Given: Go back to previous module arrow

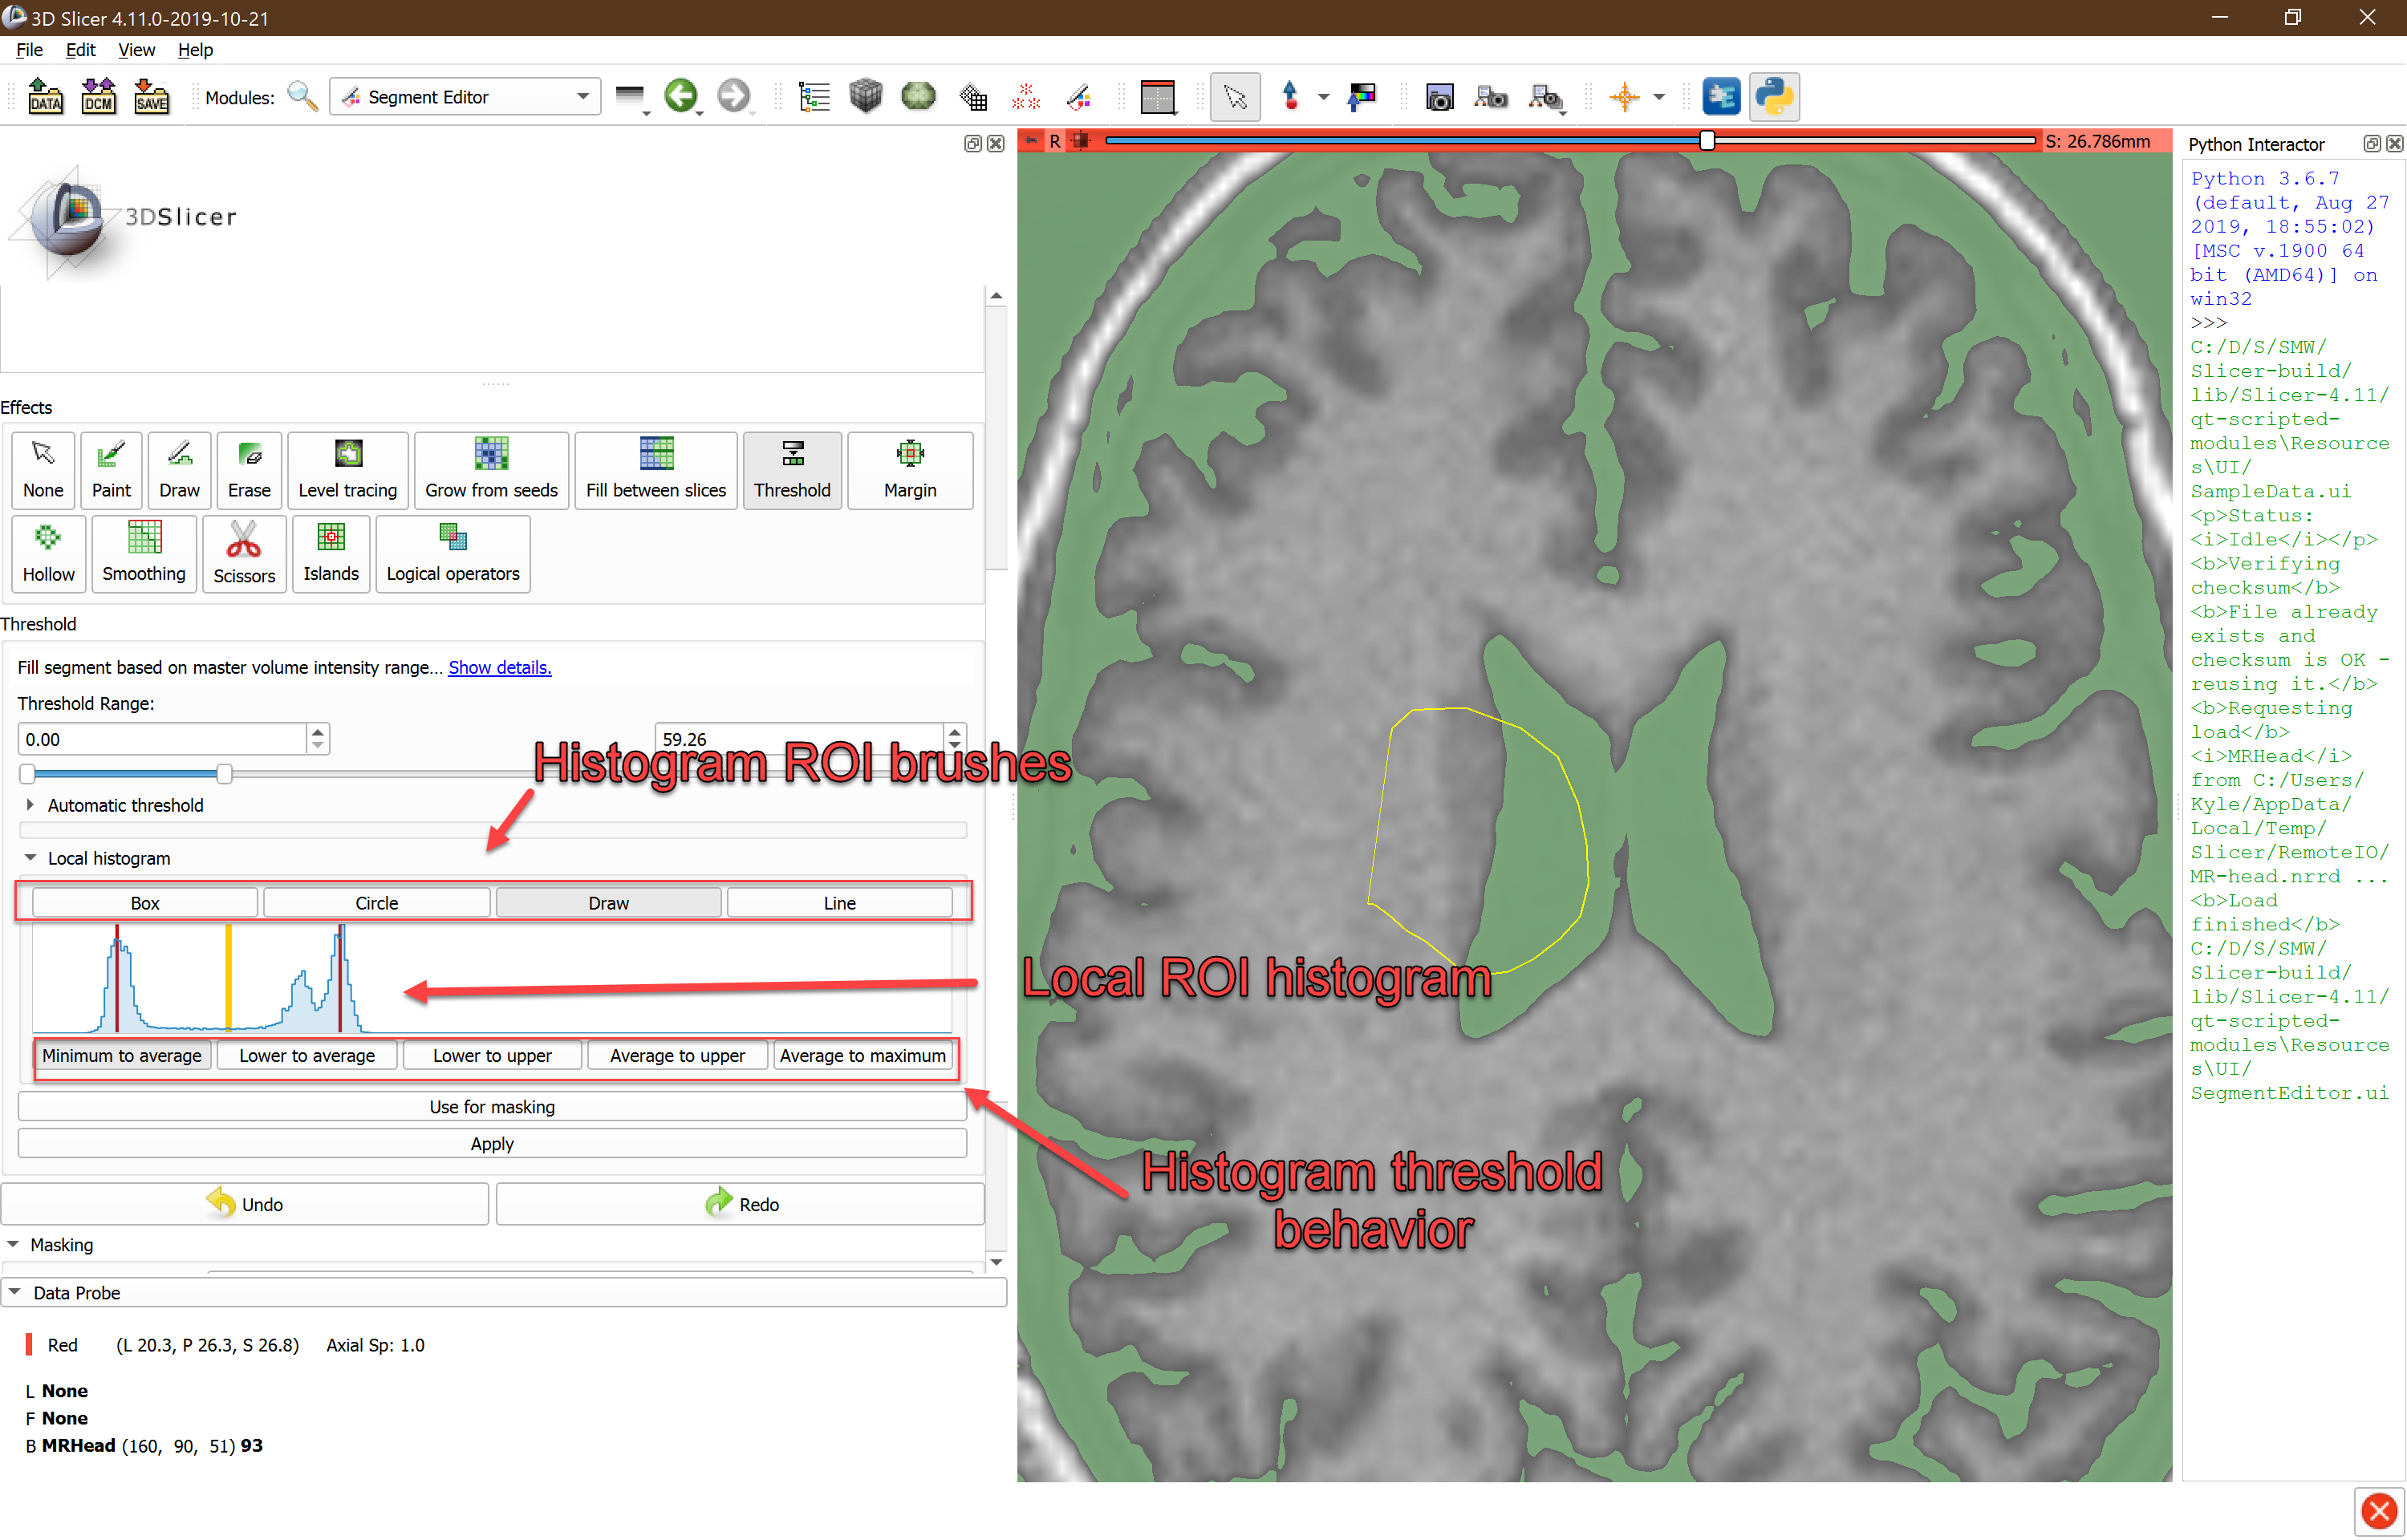Looking at the screenshot, I should coord(681,97).
